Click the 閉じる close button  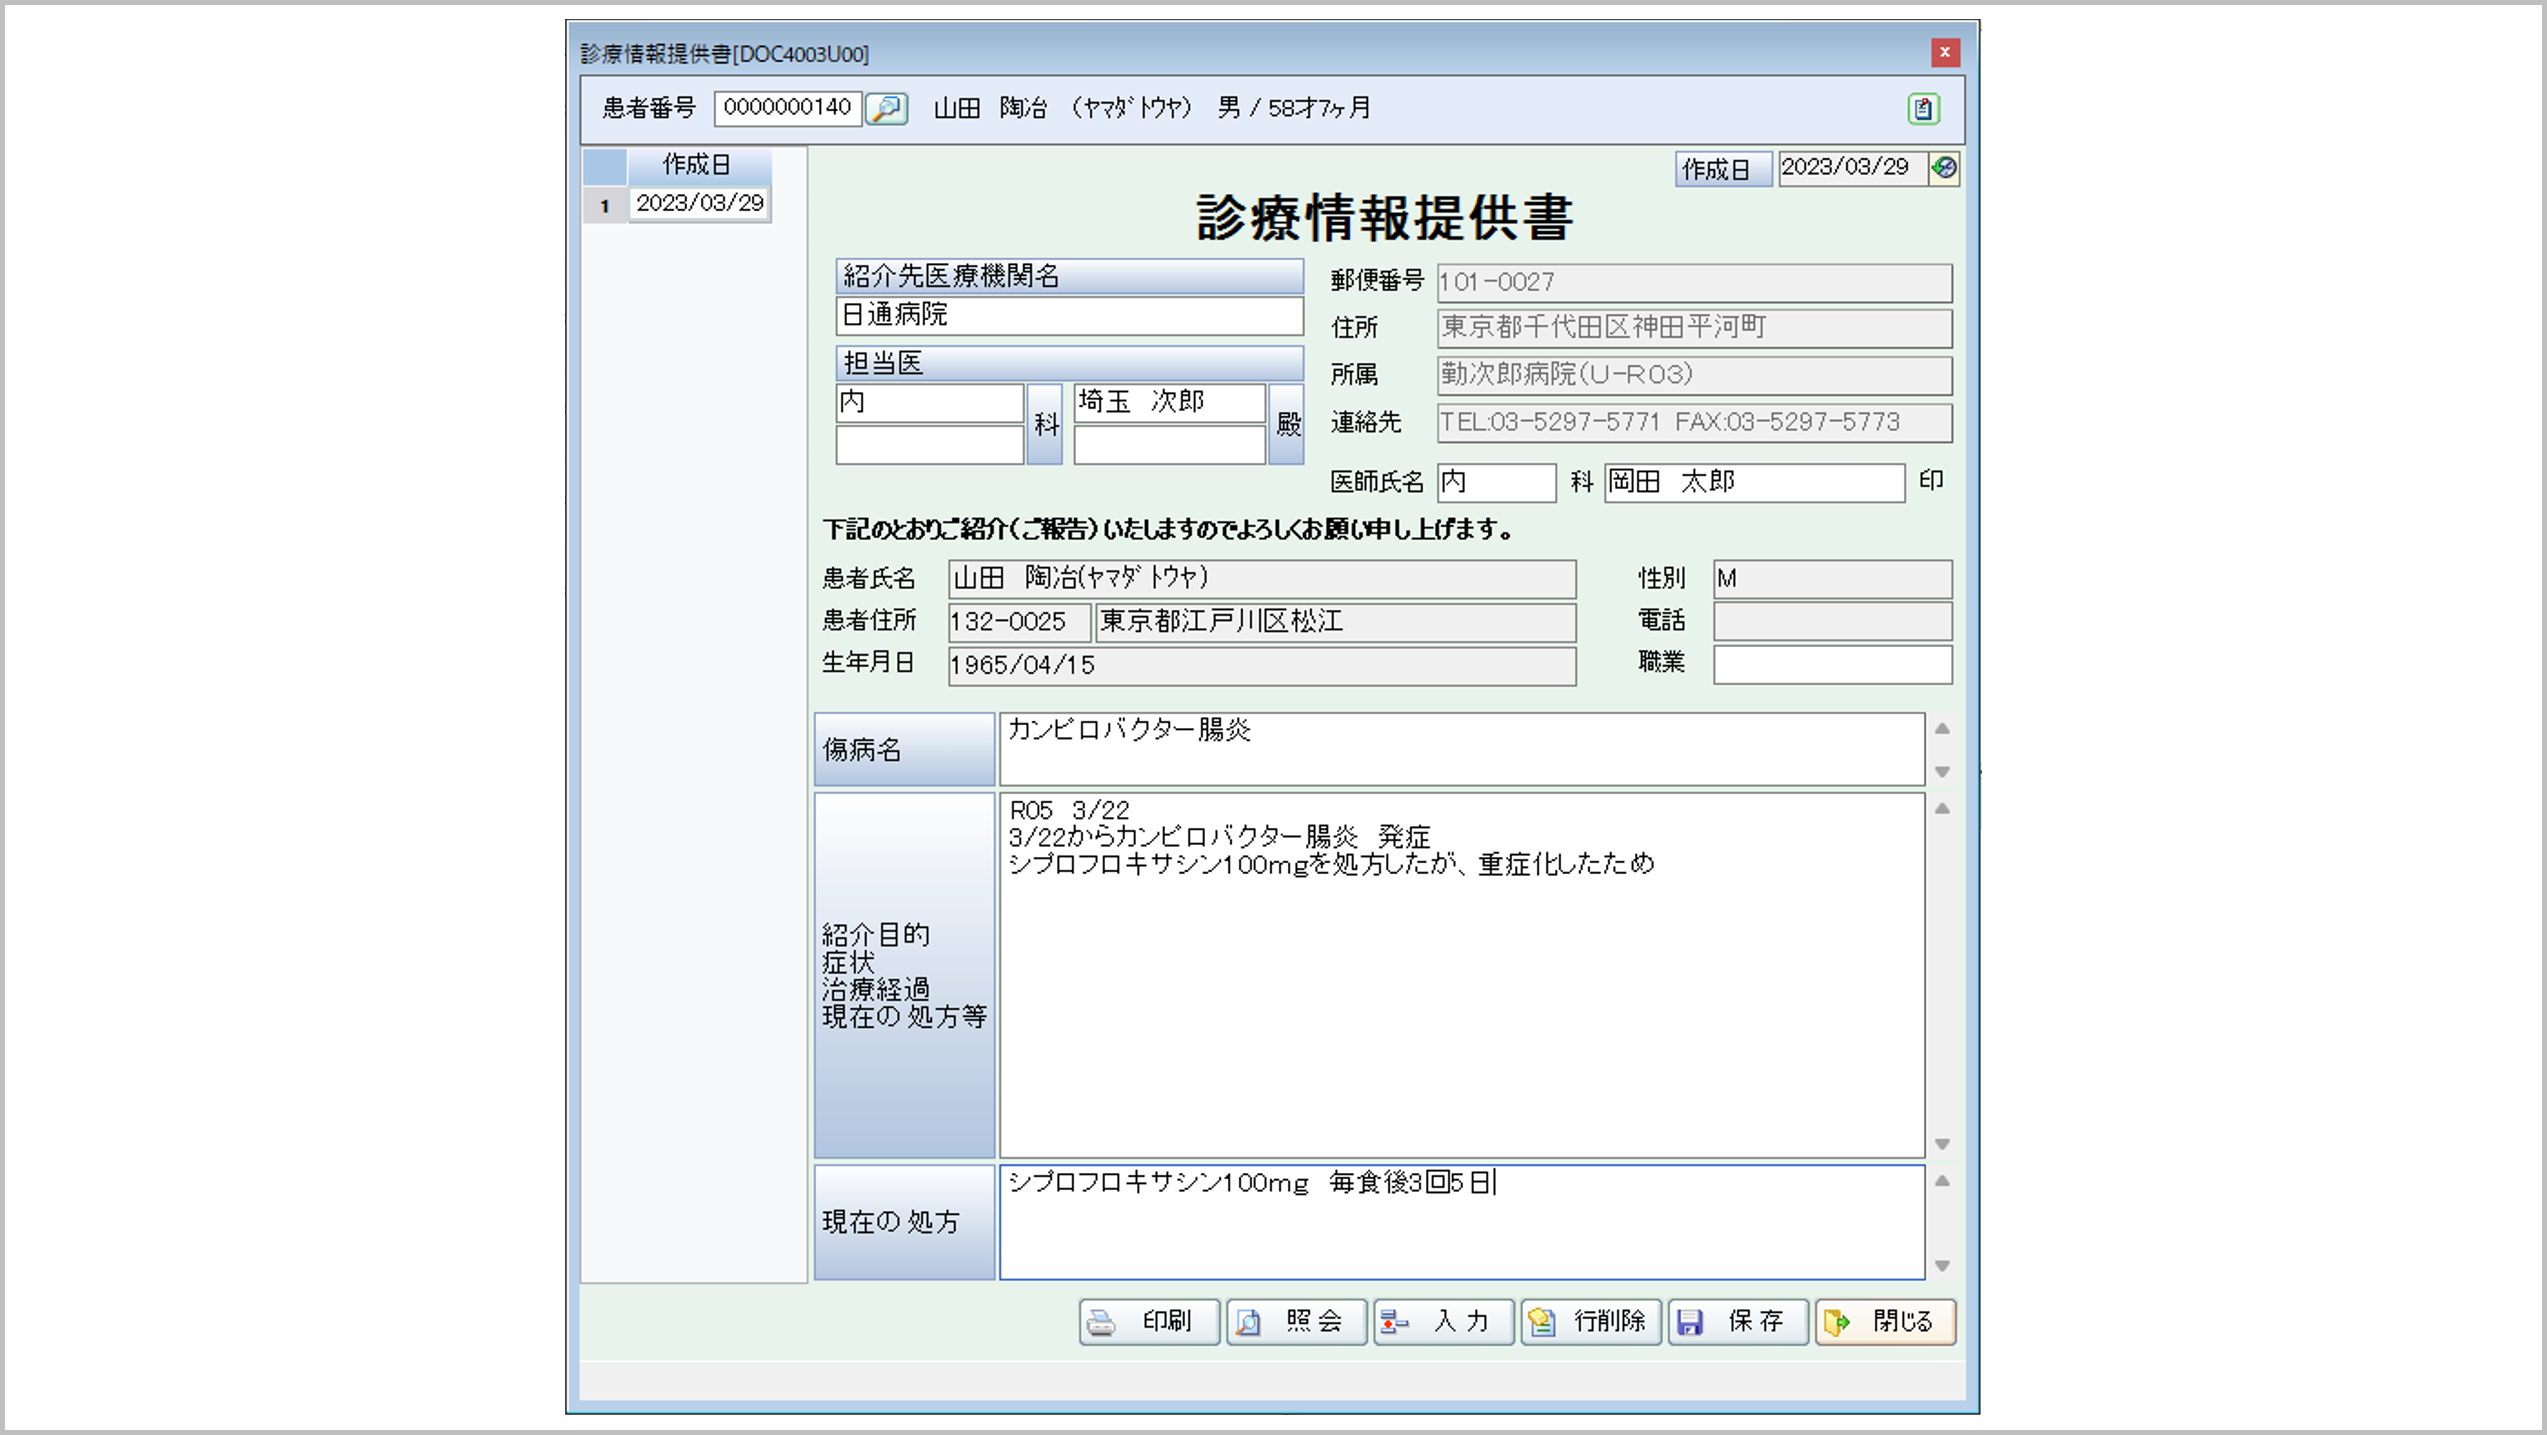tap(1885, 1322)
